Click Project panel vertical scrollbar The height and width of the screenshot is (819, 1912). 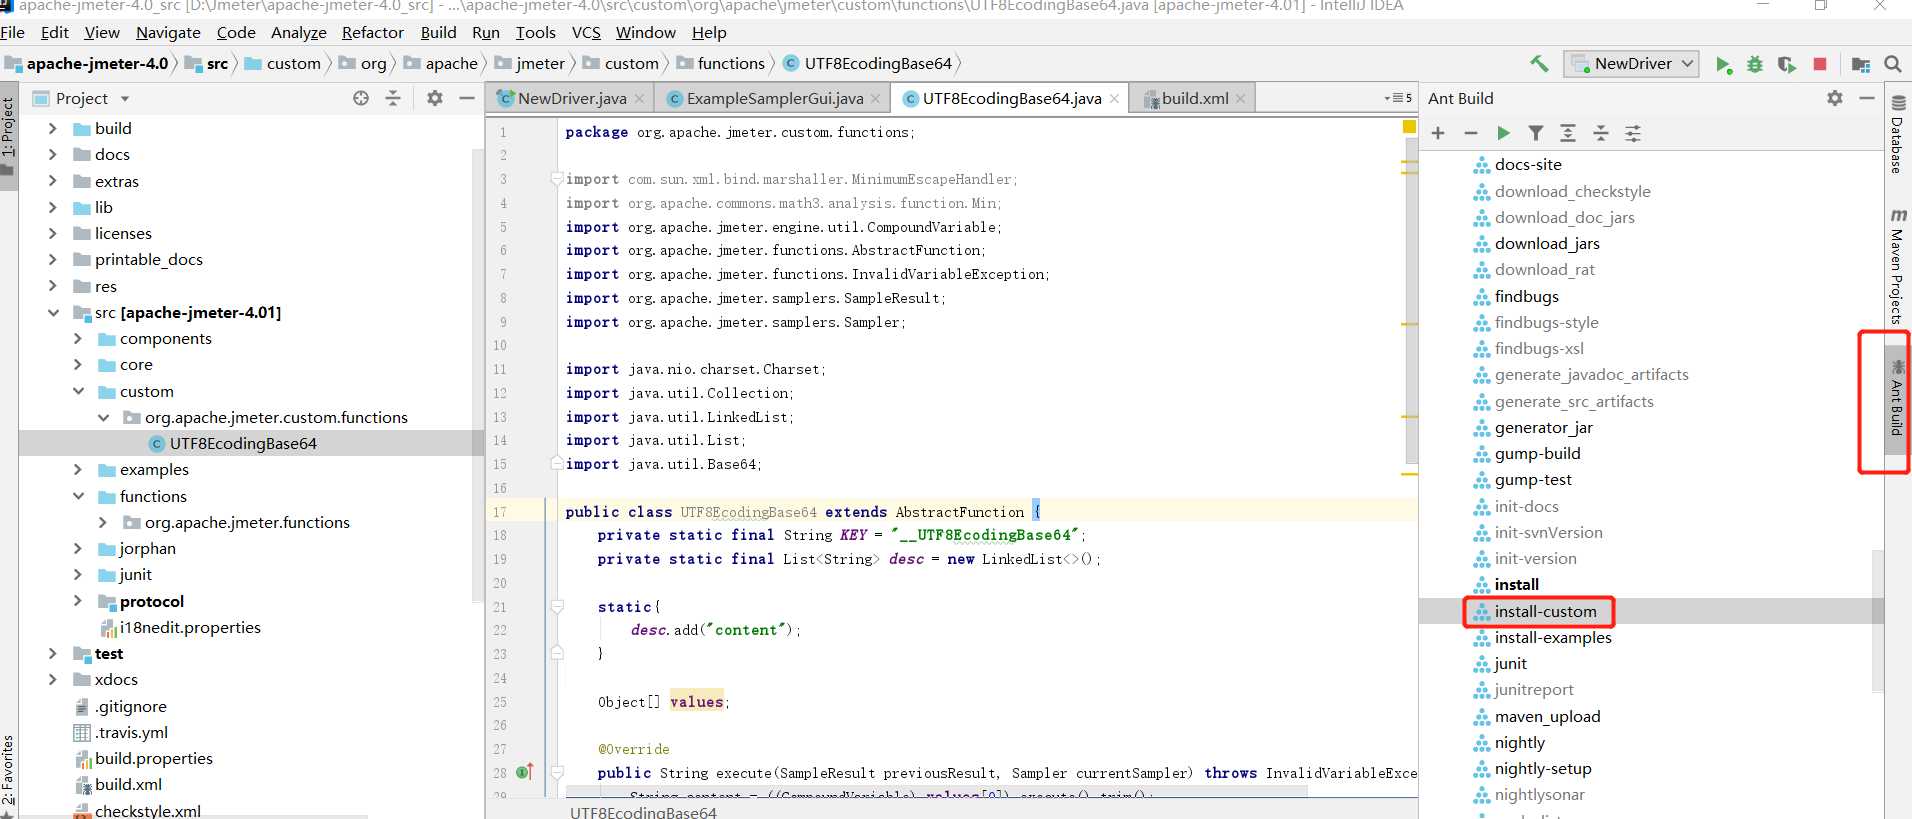[x=477, y=375]
